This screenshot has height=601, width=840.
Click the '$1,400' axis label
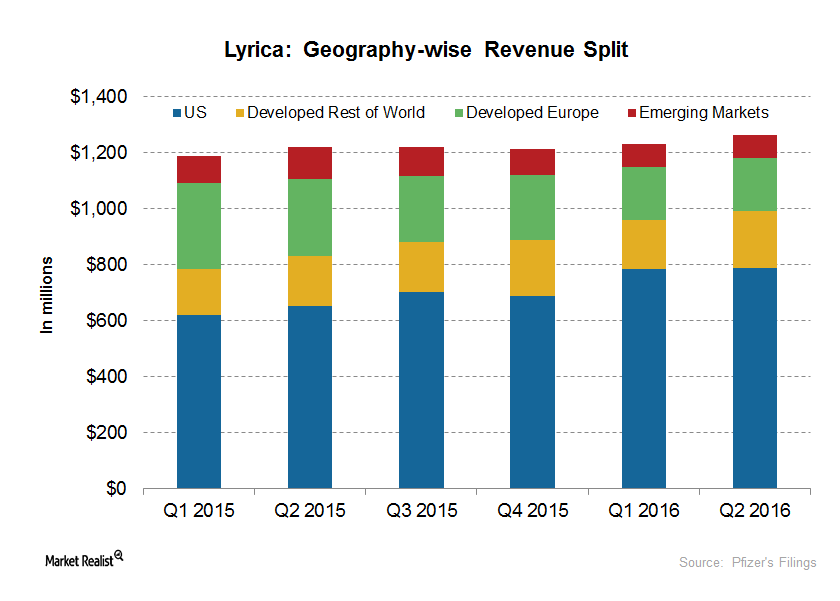(x=99, y=96)
